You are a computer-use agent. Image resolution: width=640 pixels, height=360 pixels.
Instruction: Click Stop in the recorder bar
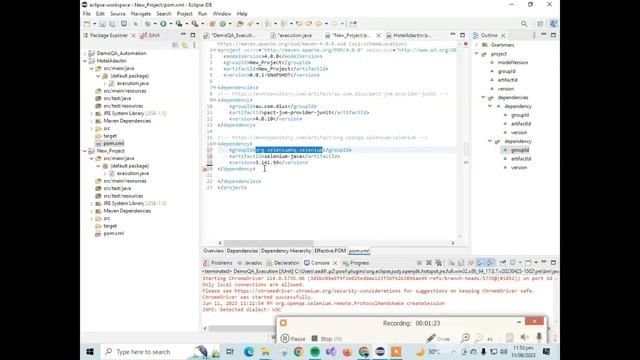(x=327, y=338)
